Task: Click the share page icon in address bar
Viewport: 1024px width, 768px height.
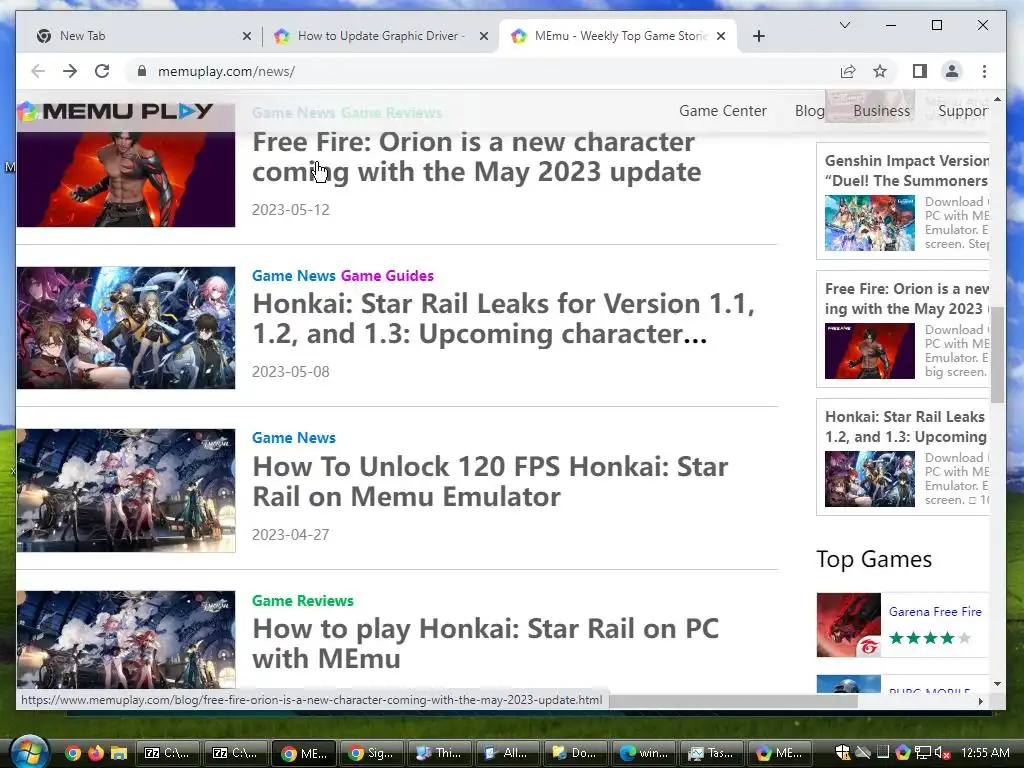Action: point(848,71)
